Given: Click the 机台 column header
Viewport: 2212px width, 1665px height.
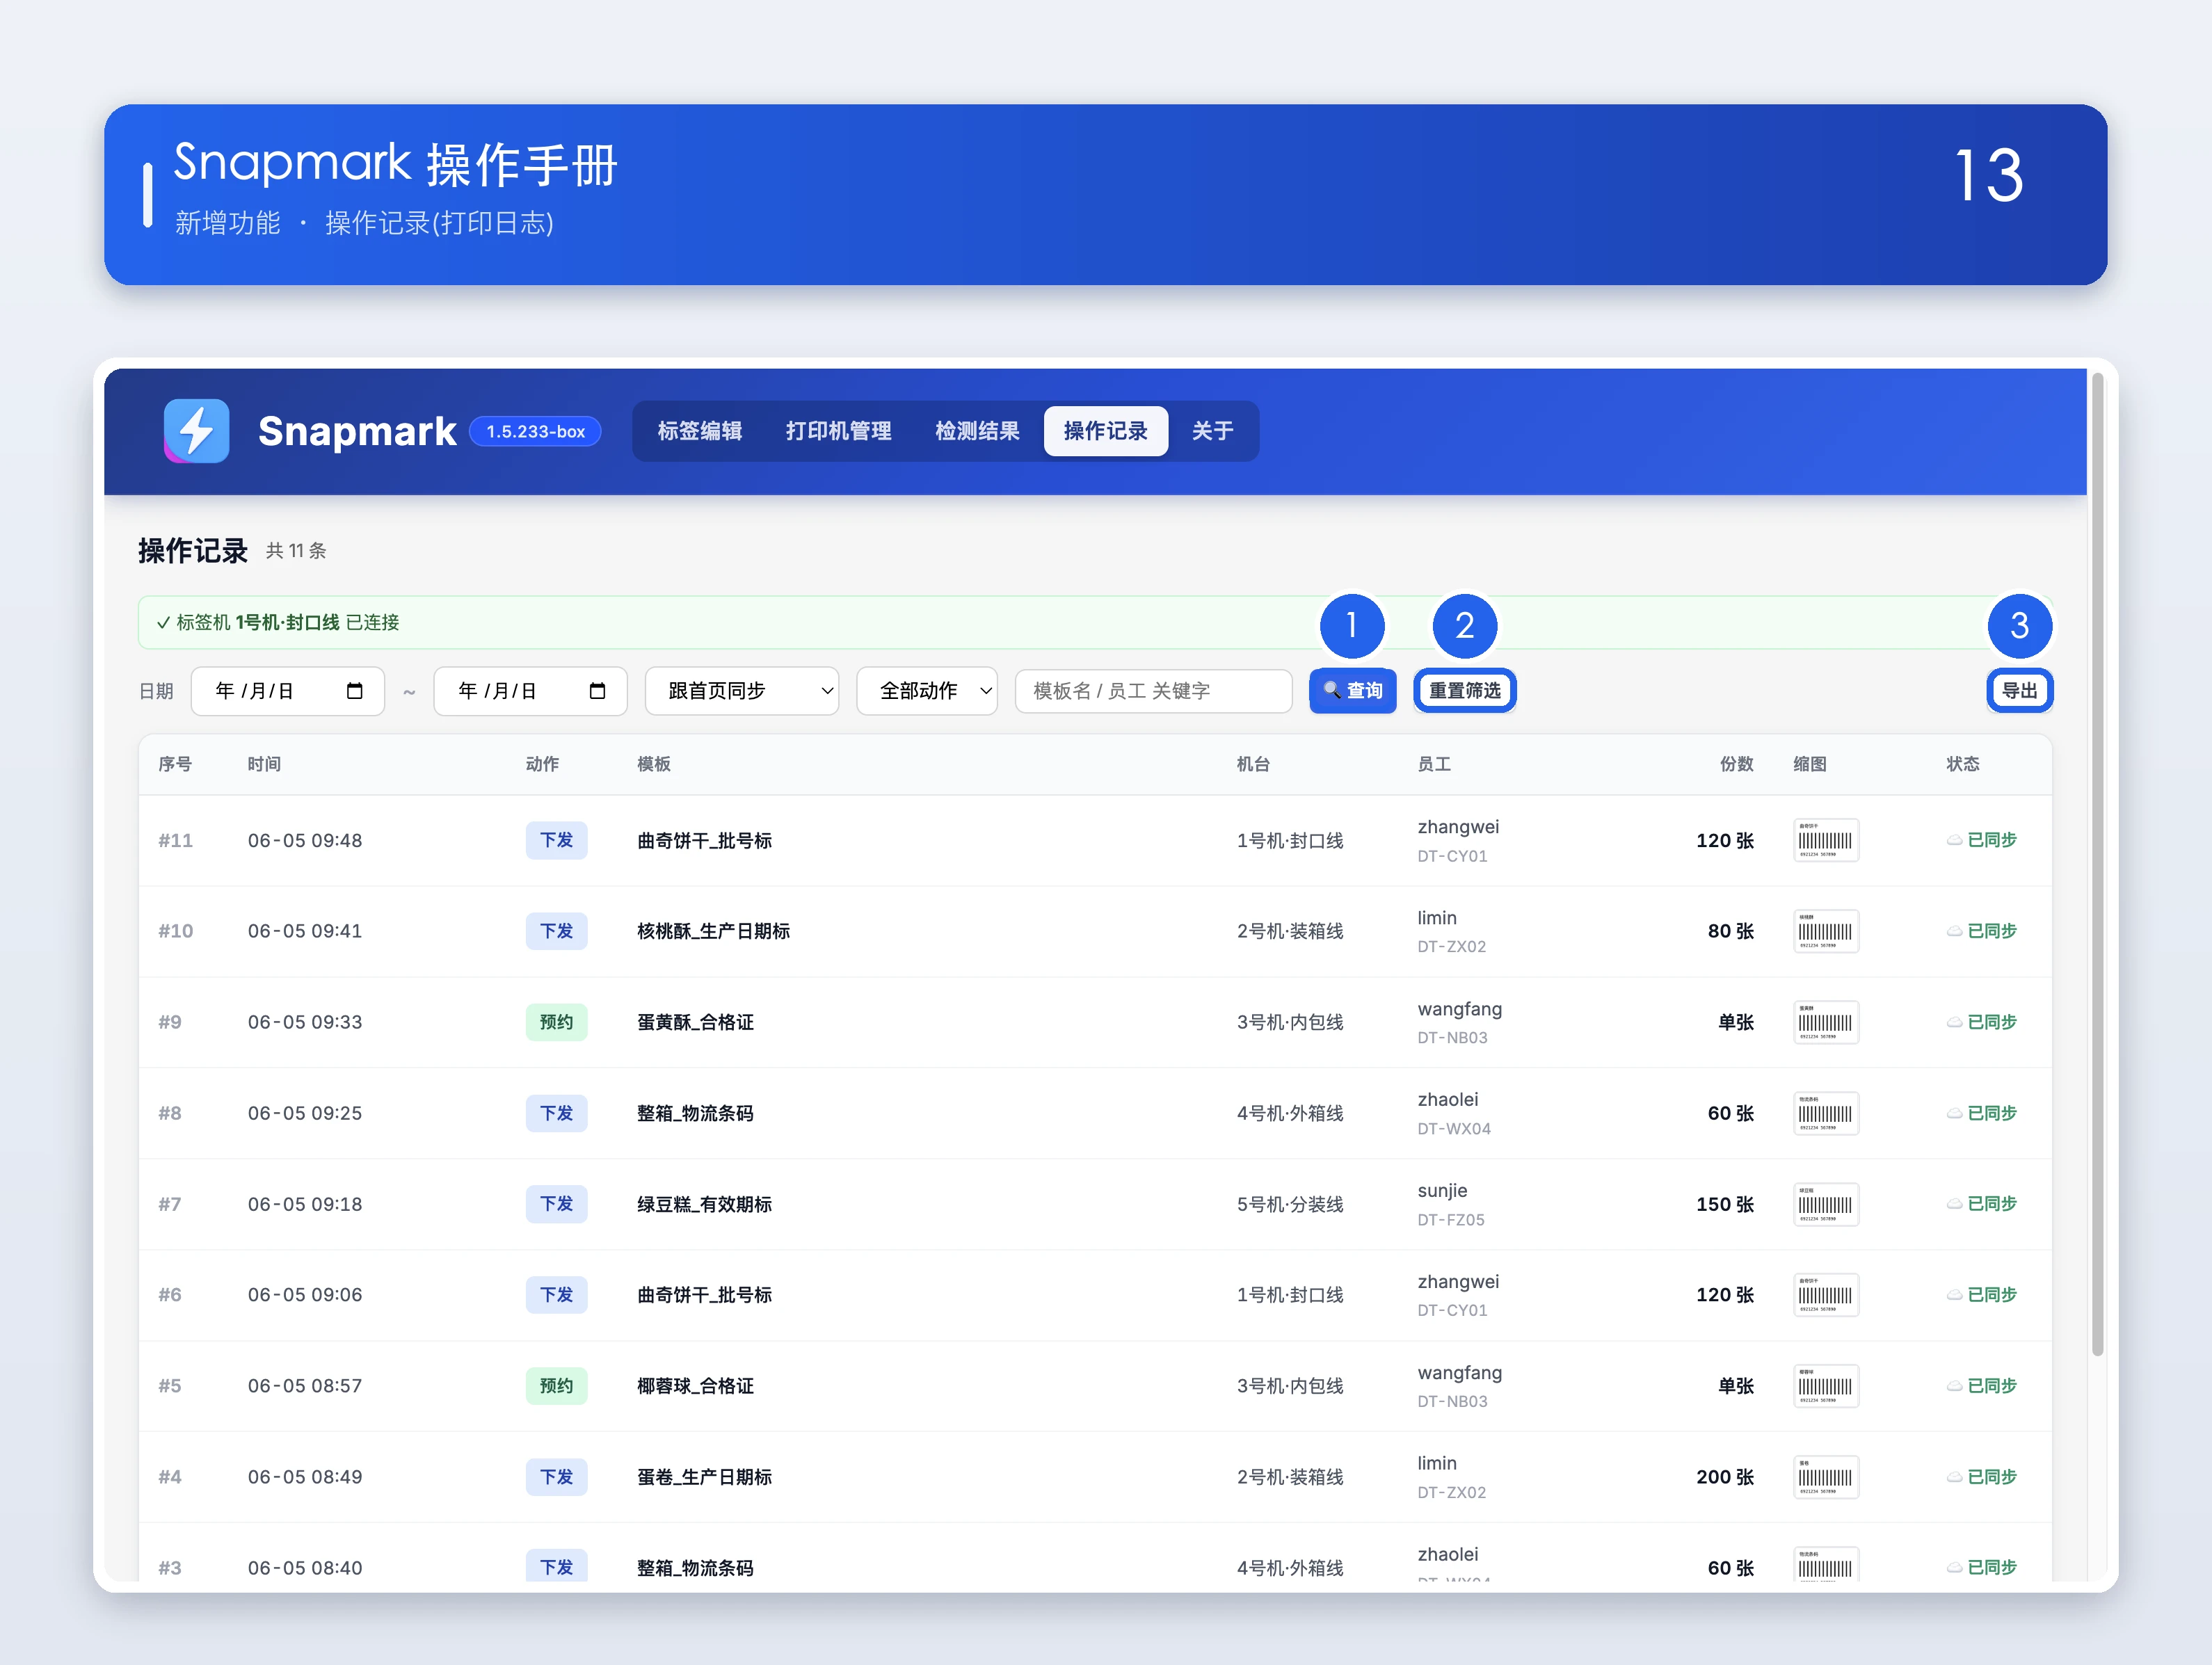Looking at the screenshot, I should pos(1253,764).
